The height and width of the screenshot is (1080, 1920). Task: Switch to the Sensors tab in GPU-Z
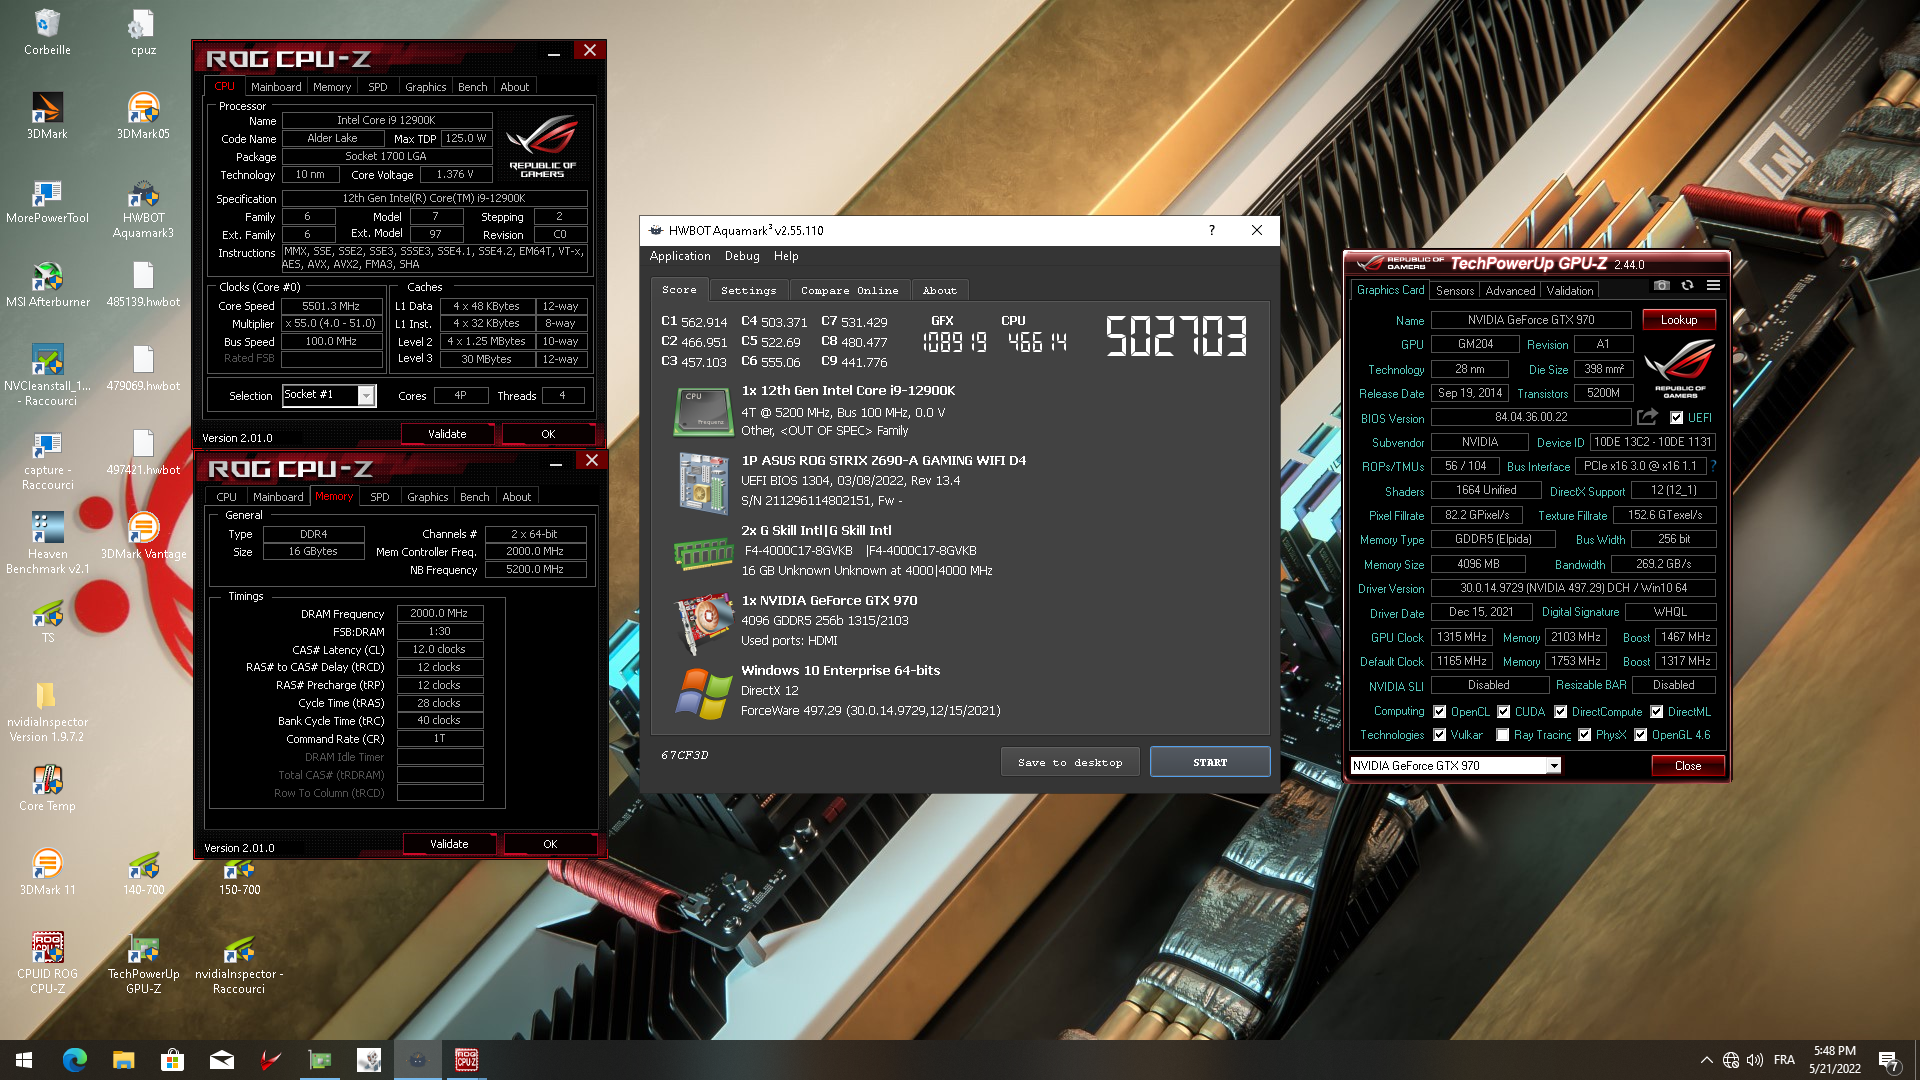pos(1455,291)
